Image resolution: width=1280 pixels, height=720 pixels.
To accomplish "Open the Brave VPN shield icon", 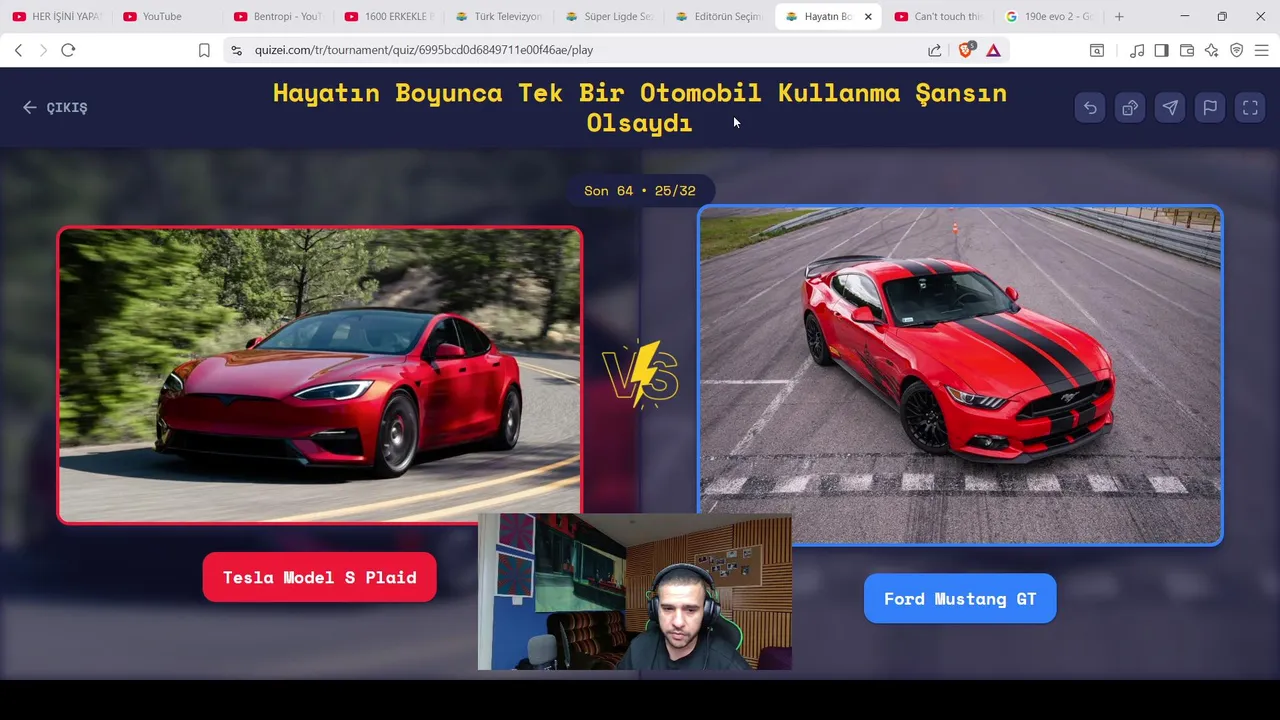I will coord(1237,50).
